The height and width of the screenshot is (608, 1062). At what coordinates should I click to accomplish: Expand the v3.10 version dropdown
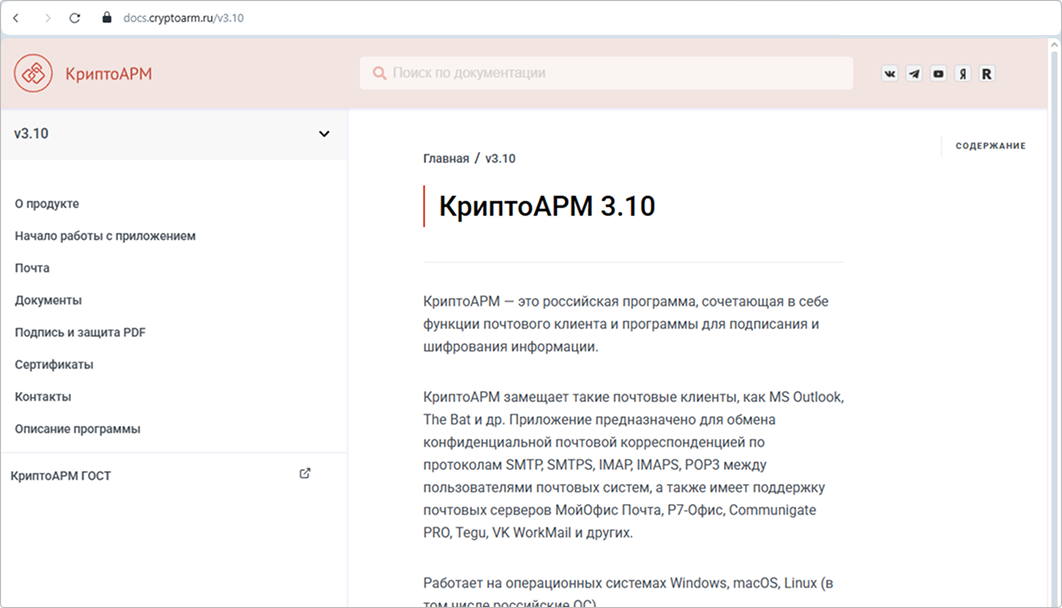click(174, 134)
